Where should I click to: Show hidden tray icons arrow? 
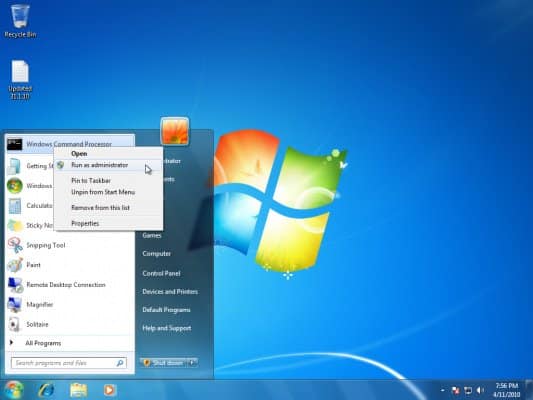443,390
